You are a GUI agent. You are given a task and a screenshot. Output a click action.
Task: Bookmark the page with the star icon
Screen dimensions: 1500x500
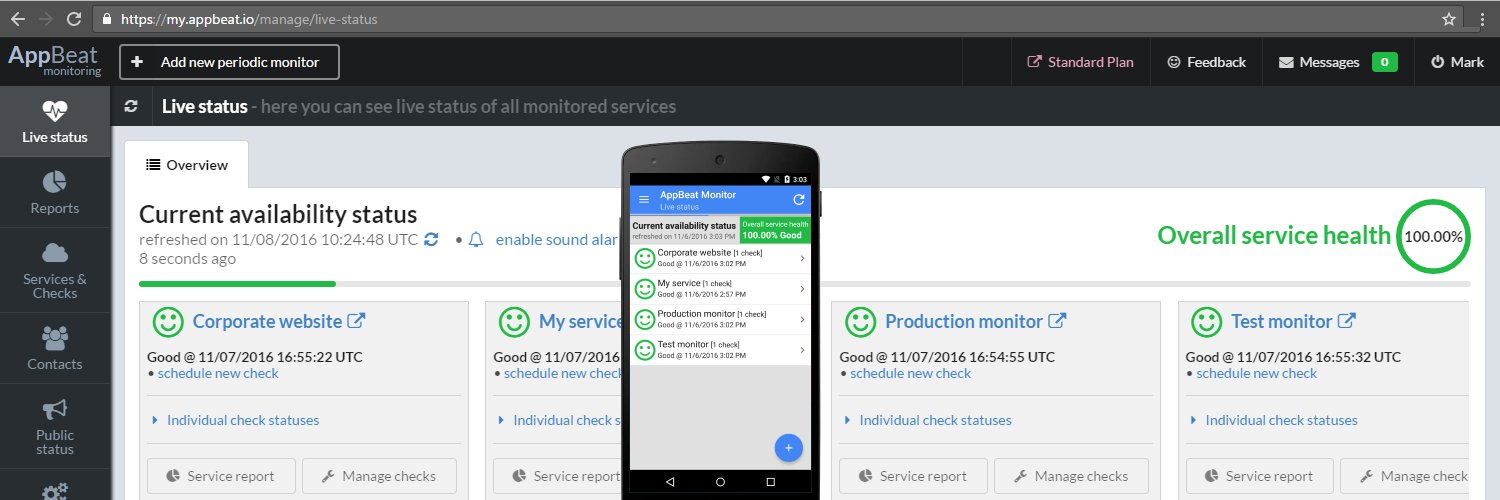[1449, 19]
